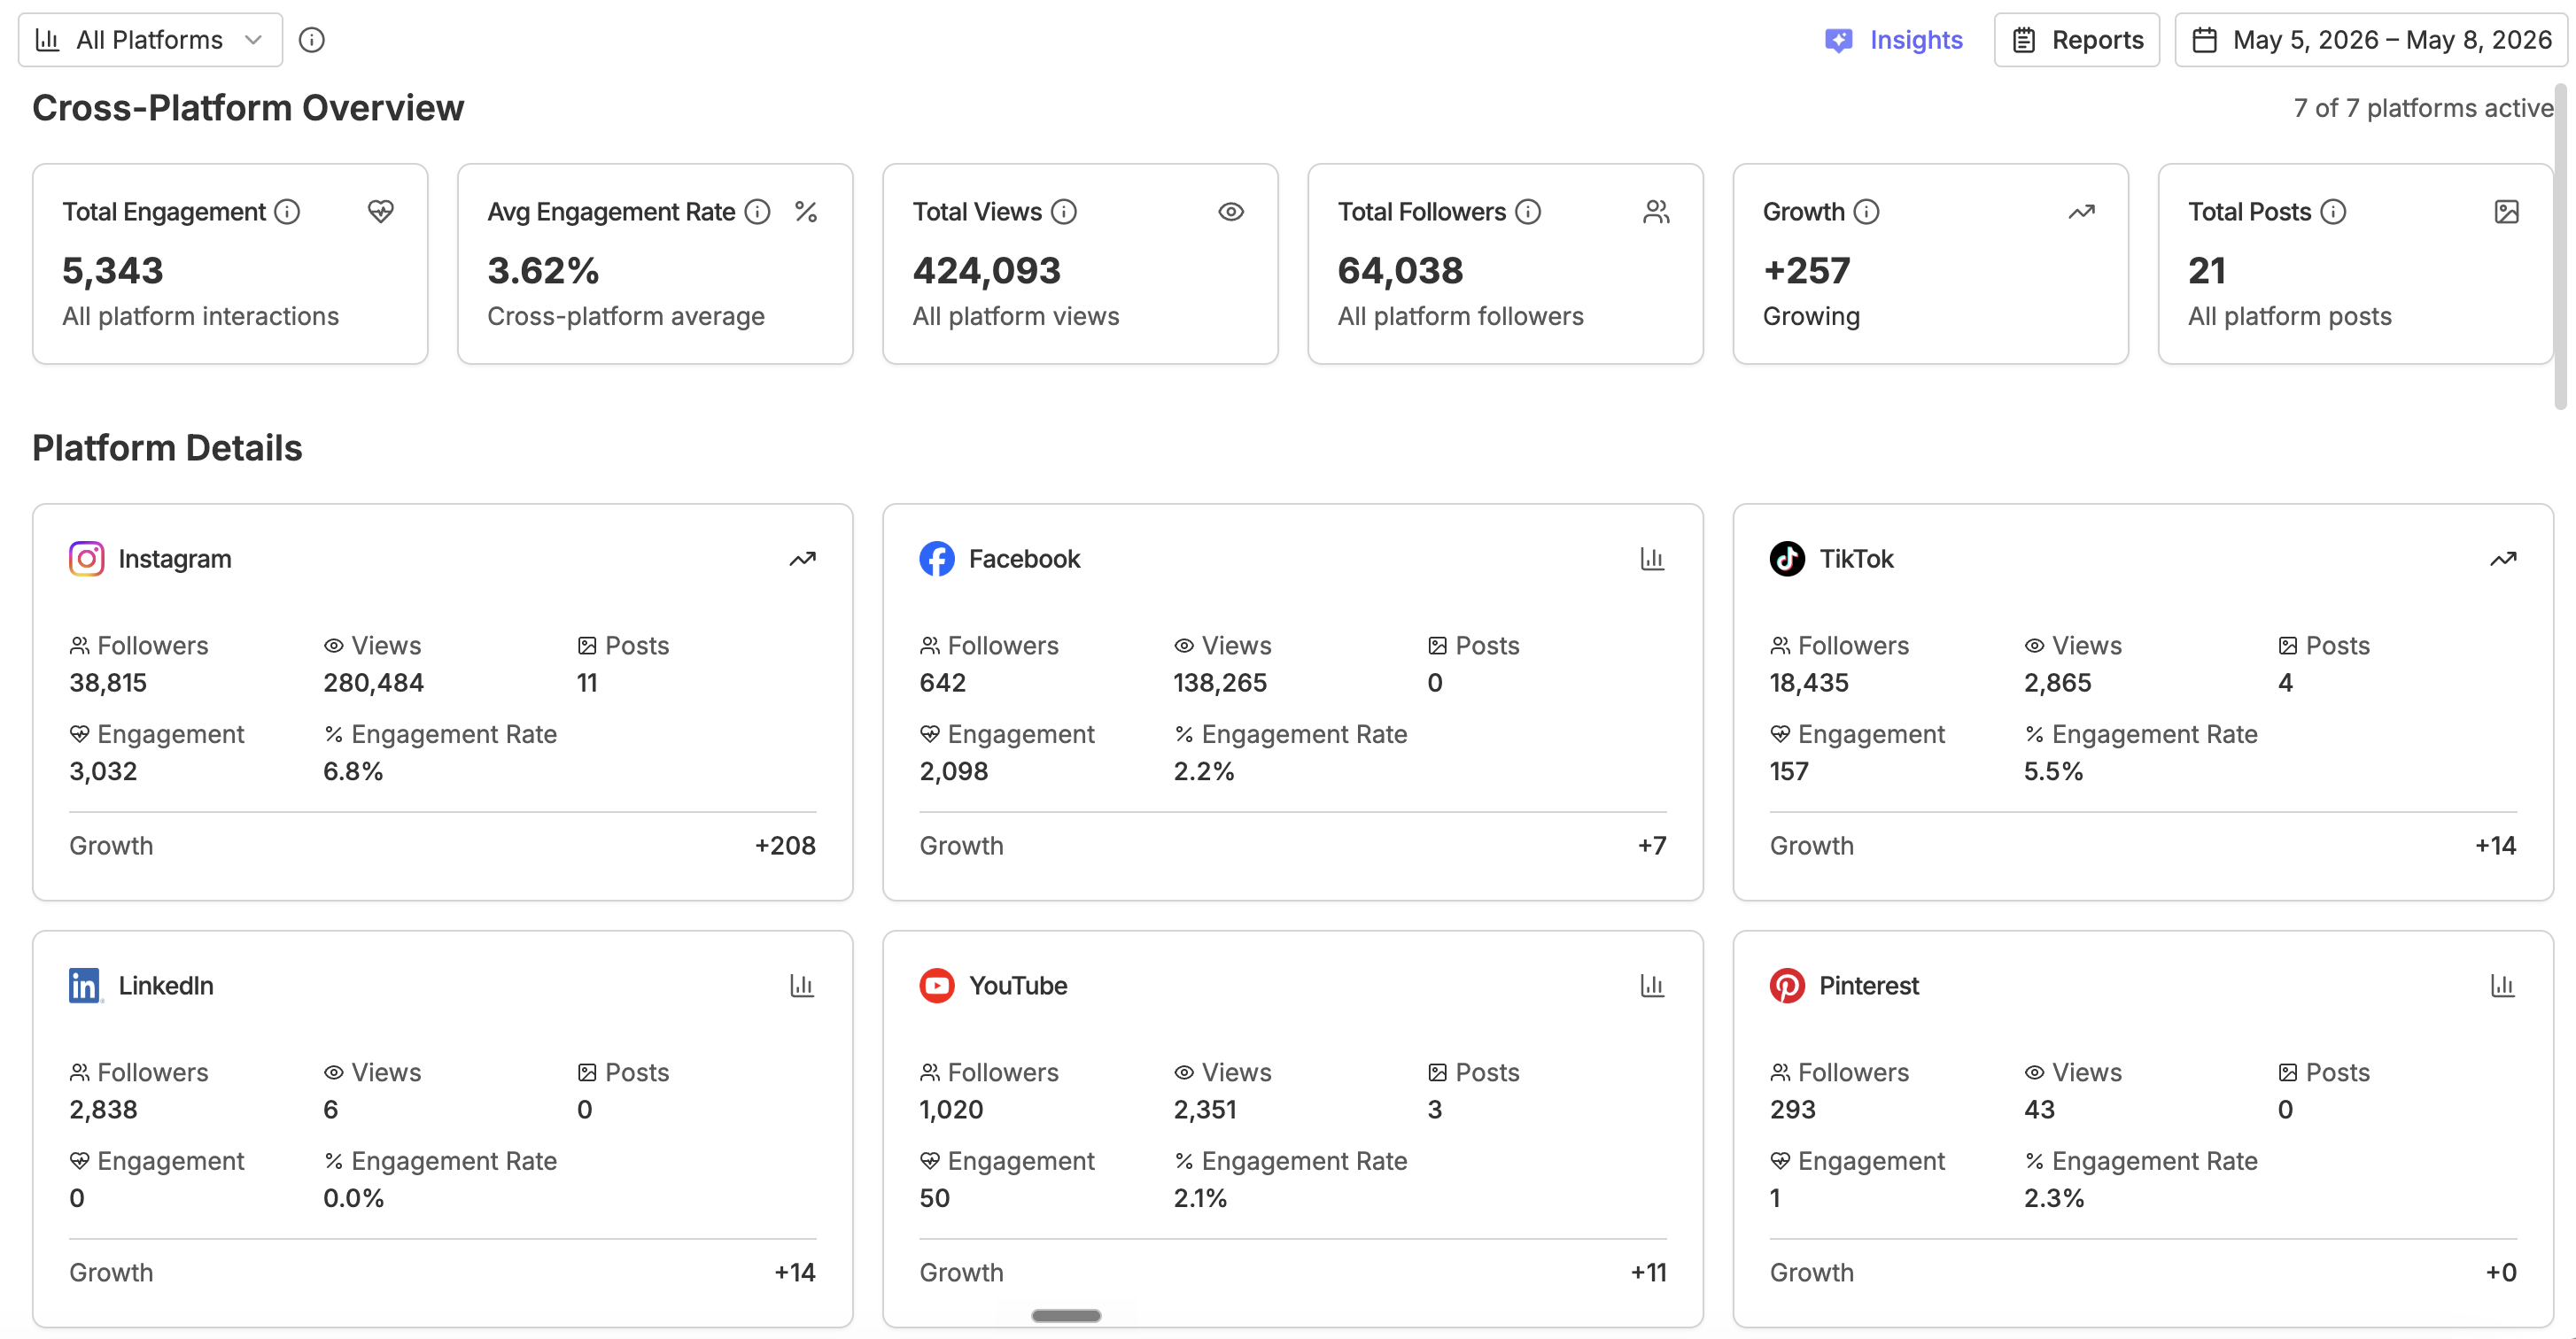The image size is (2576, 1339).
Task: Click the people icon on Total Followers card
Action: (1656, 212)
